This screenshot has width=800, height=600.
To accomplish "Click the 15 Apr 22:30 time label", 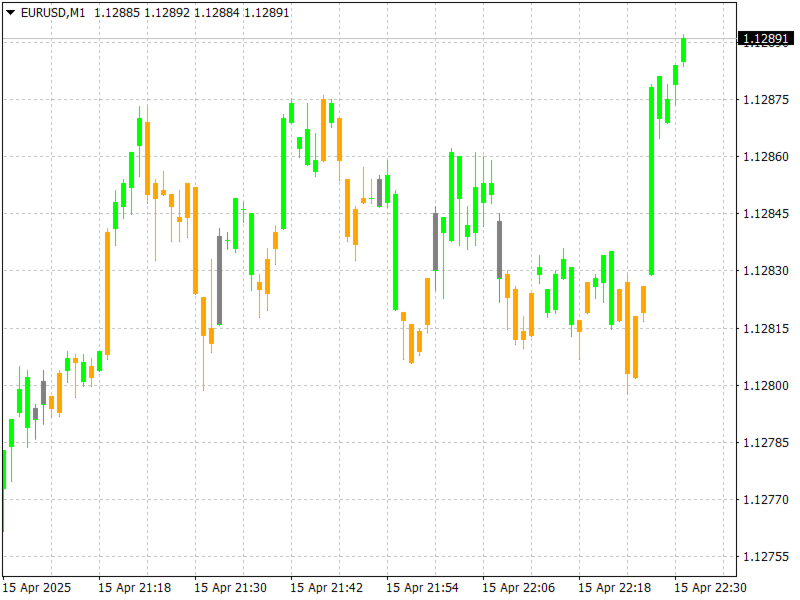I will point(710,588).
